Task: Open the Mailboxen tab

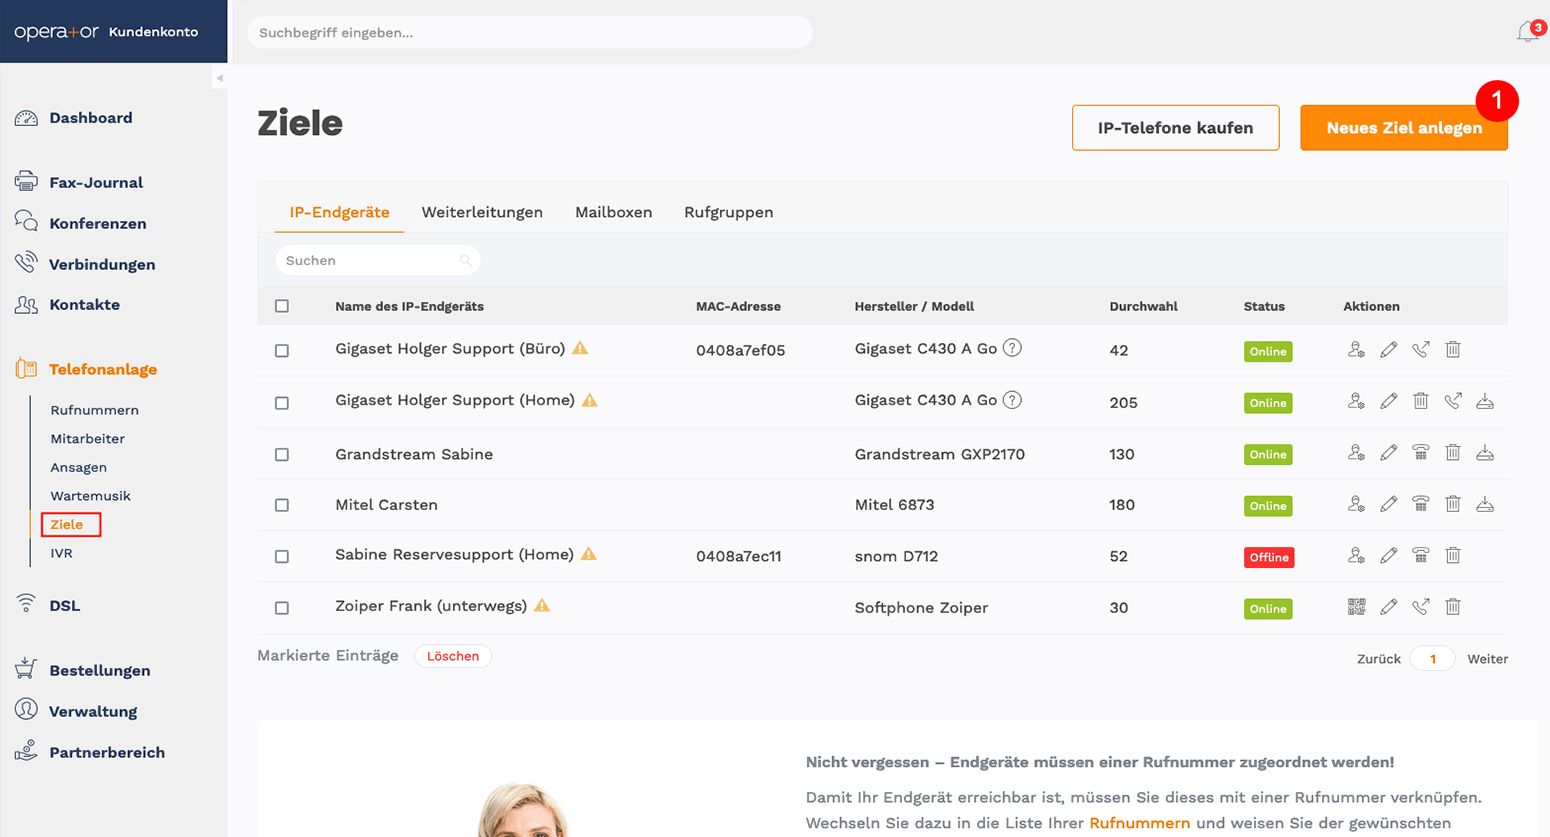Action: pos(613,212)
